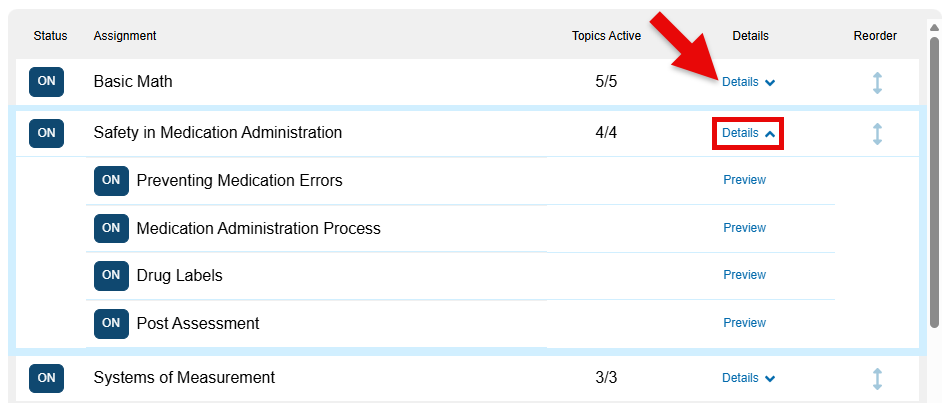This screenshot has width=952, height=403.
Task: Toggle Safety in Medication Administration ON switch
Action: pos(46,133)
